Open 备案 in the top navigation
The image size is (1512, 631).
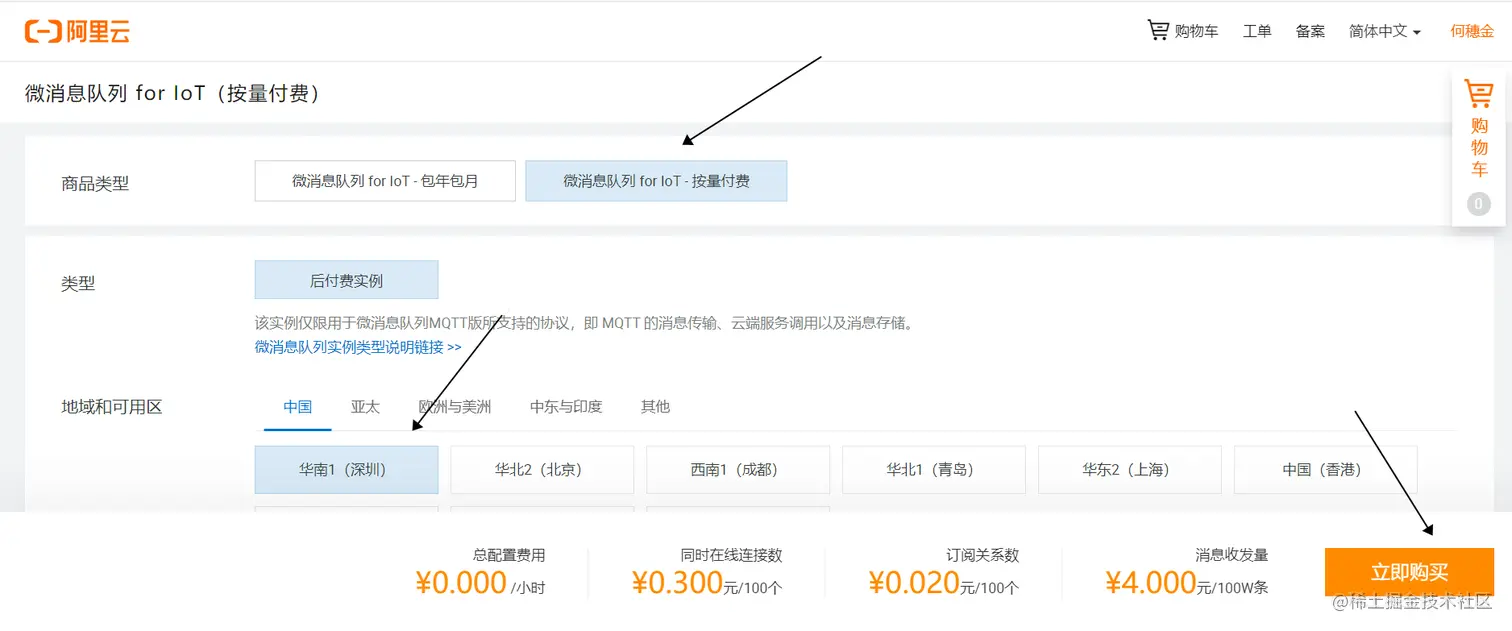[x=1310, y=31]
